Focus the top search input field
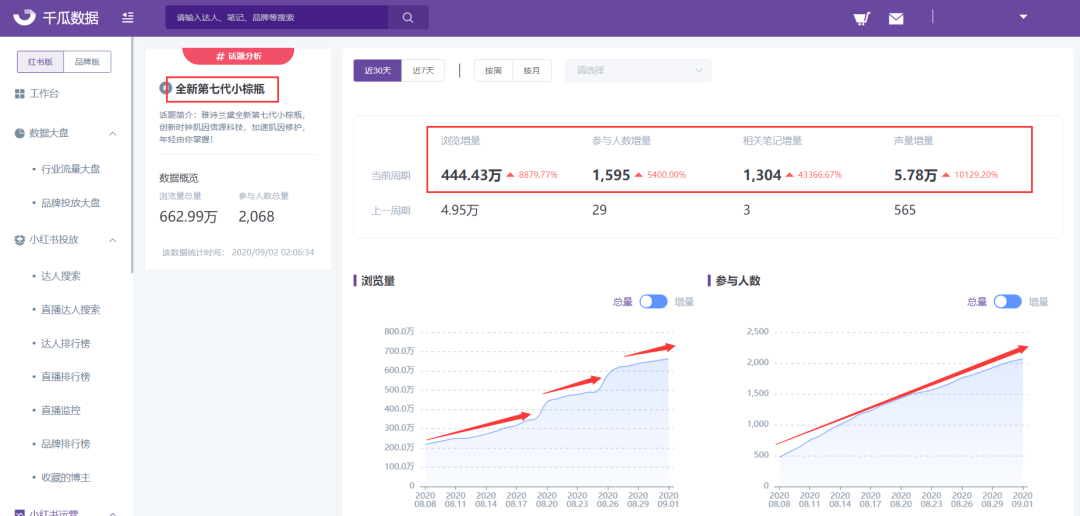Viewport: 1080px width, 516px height. point(277,17)
